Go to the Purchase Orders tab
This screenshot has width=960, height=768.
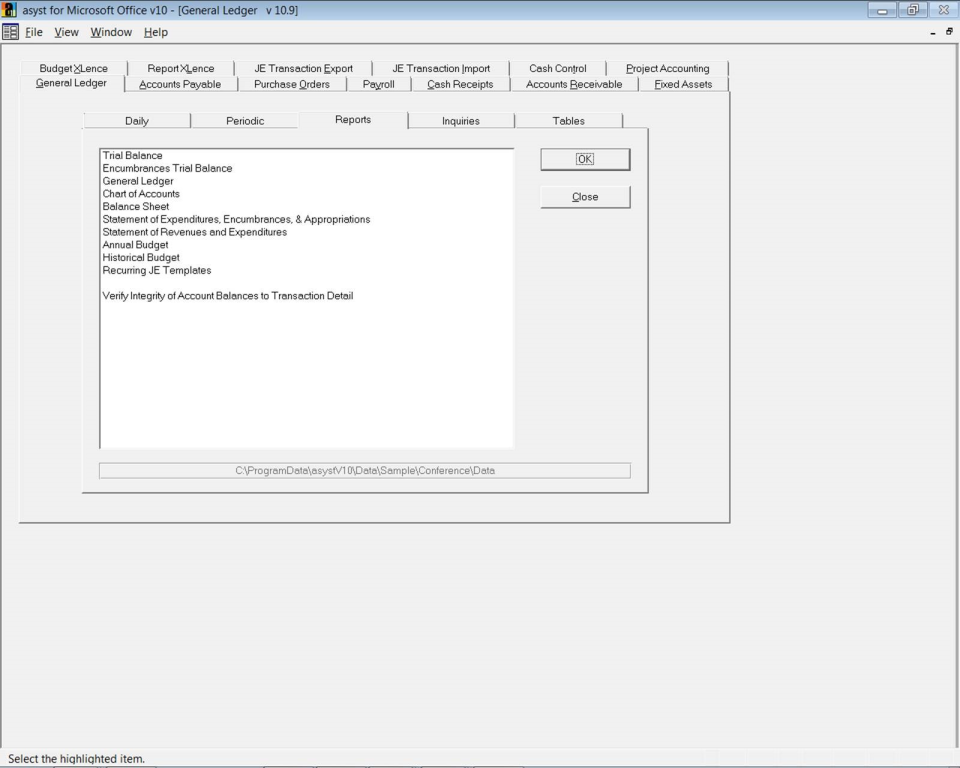coord(291,85)
